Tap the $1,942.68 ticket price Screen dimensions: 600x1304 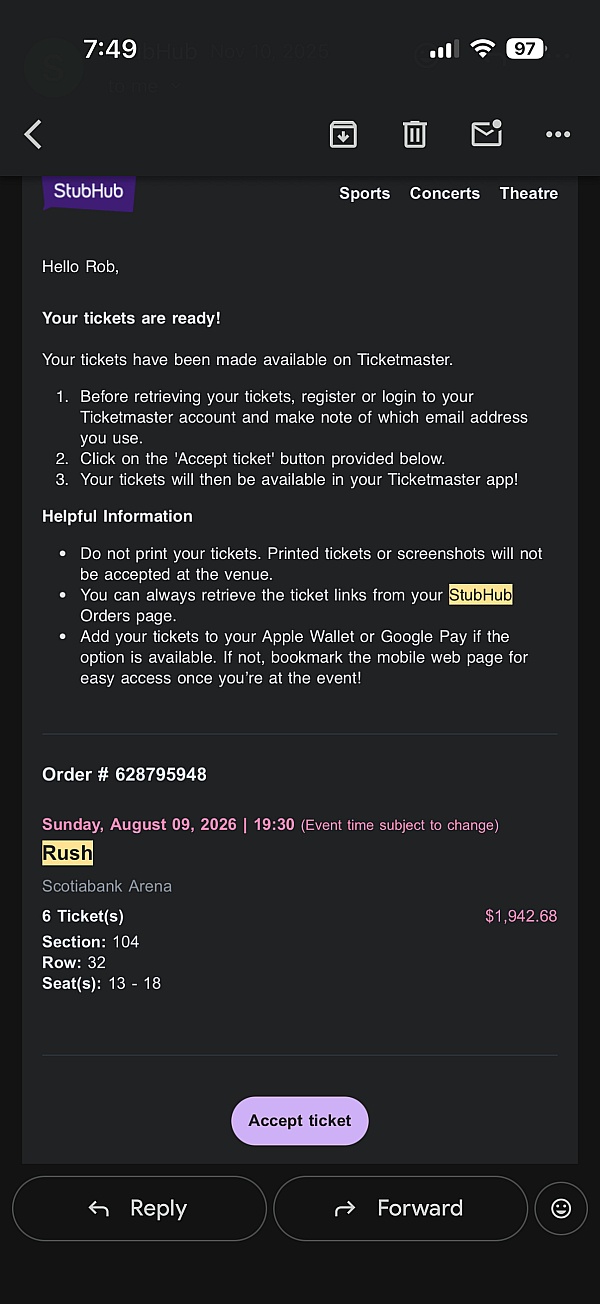521,916
